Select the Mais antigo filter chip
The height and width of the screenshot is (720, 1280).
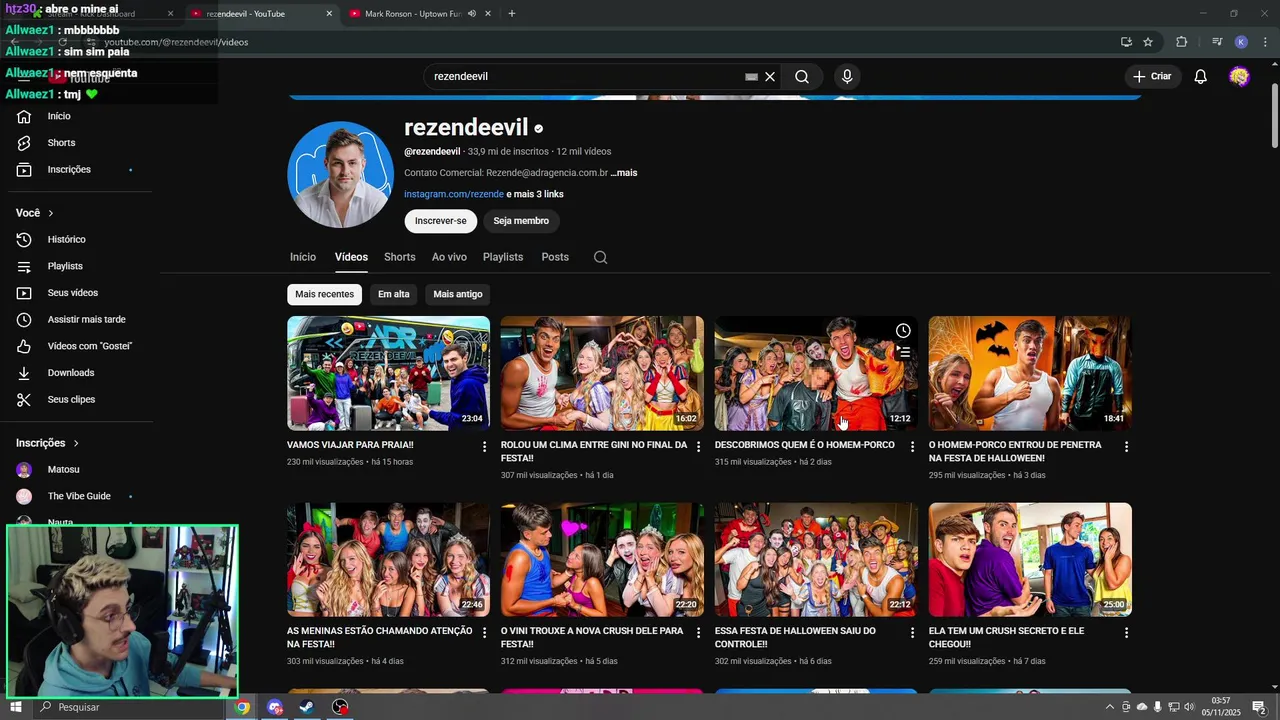tap(458, 294)
